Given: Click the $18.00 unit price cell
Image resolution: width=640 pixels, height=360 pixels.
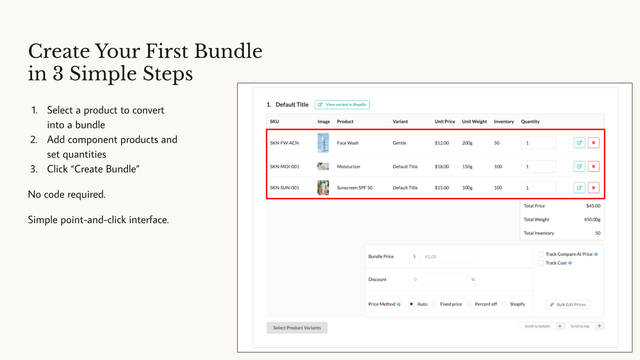Looking at the screenshot, I should pos(442,167).
